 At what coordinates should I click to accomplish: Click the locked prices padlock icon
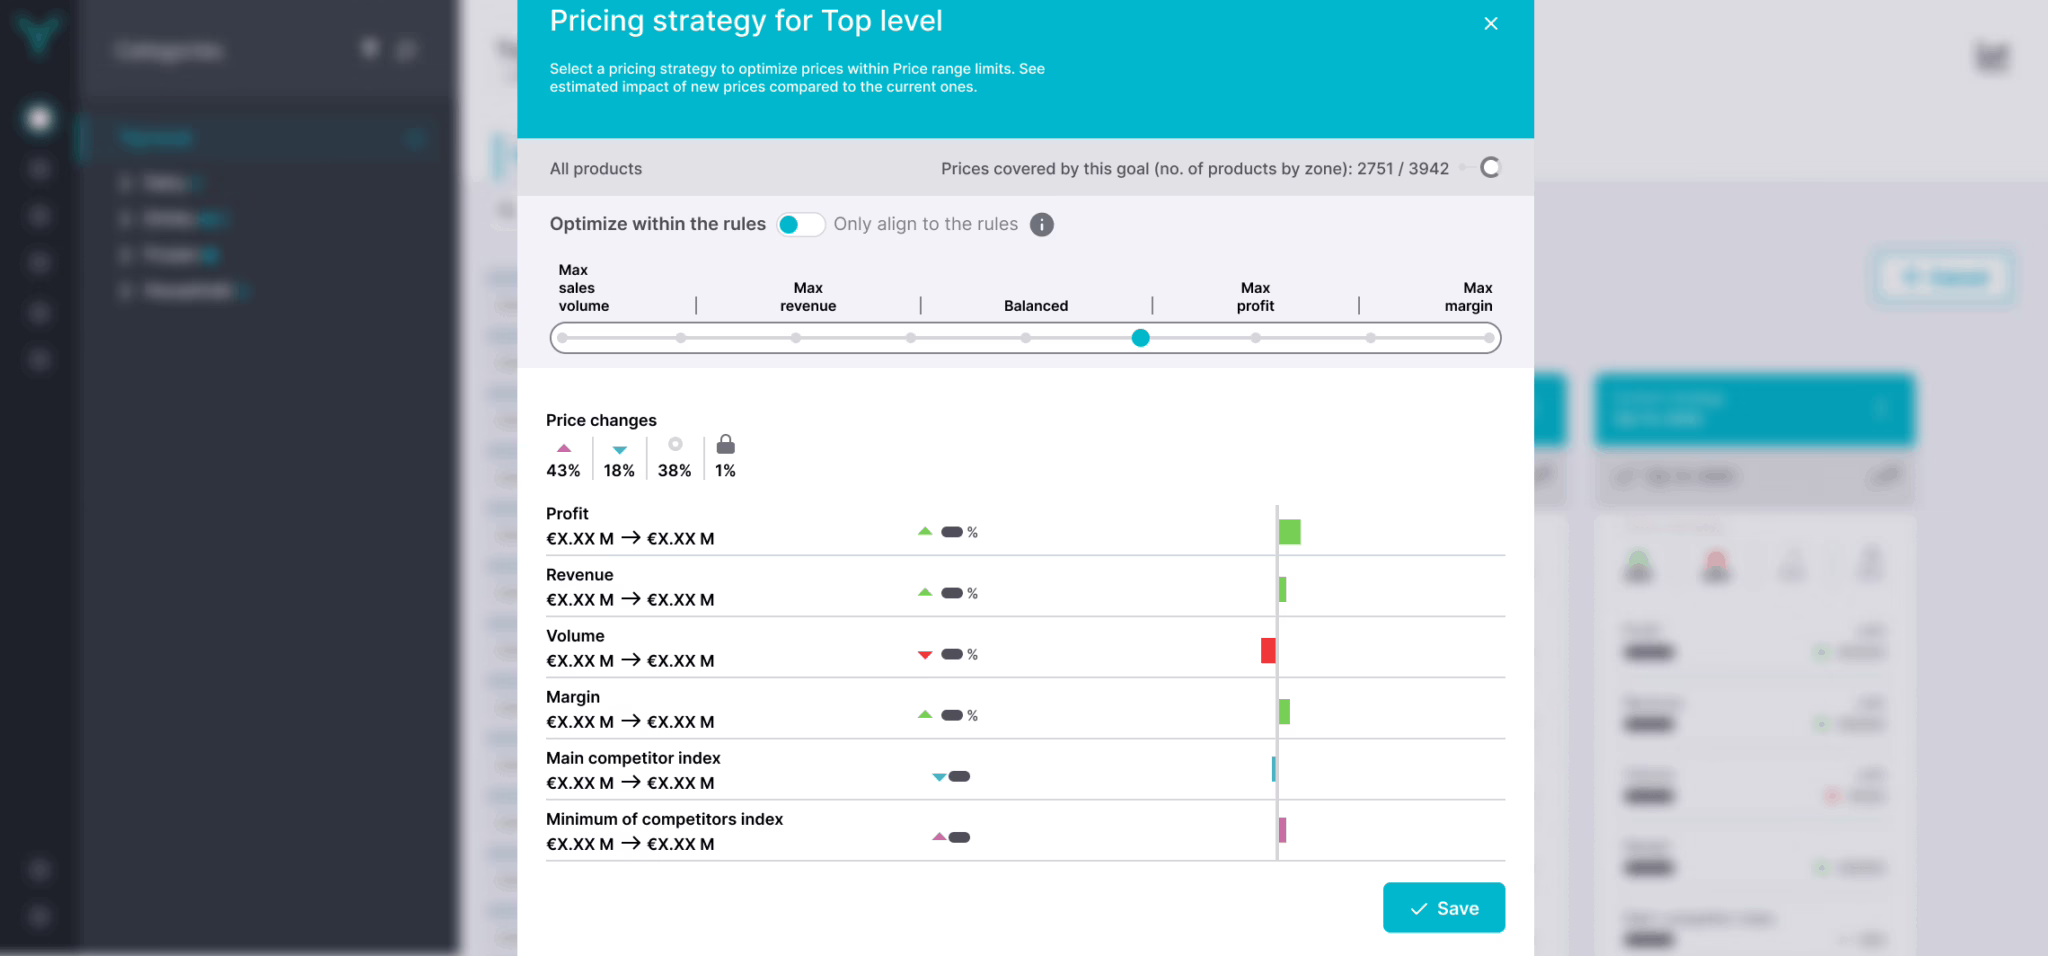click(726, 444)
